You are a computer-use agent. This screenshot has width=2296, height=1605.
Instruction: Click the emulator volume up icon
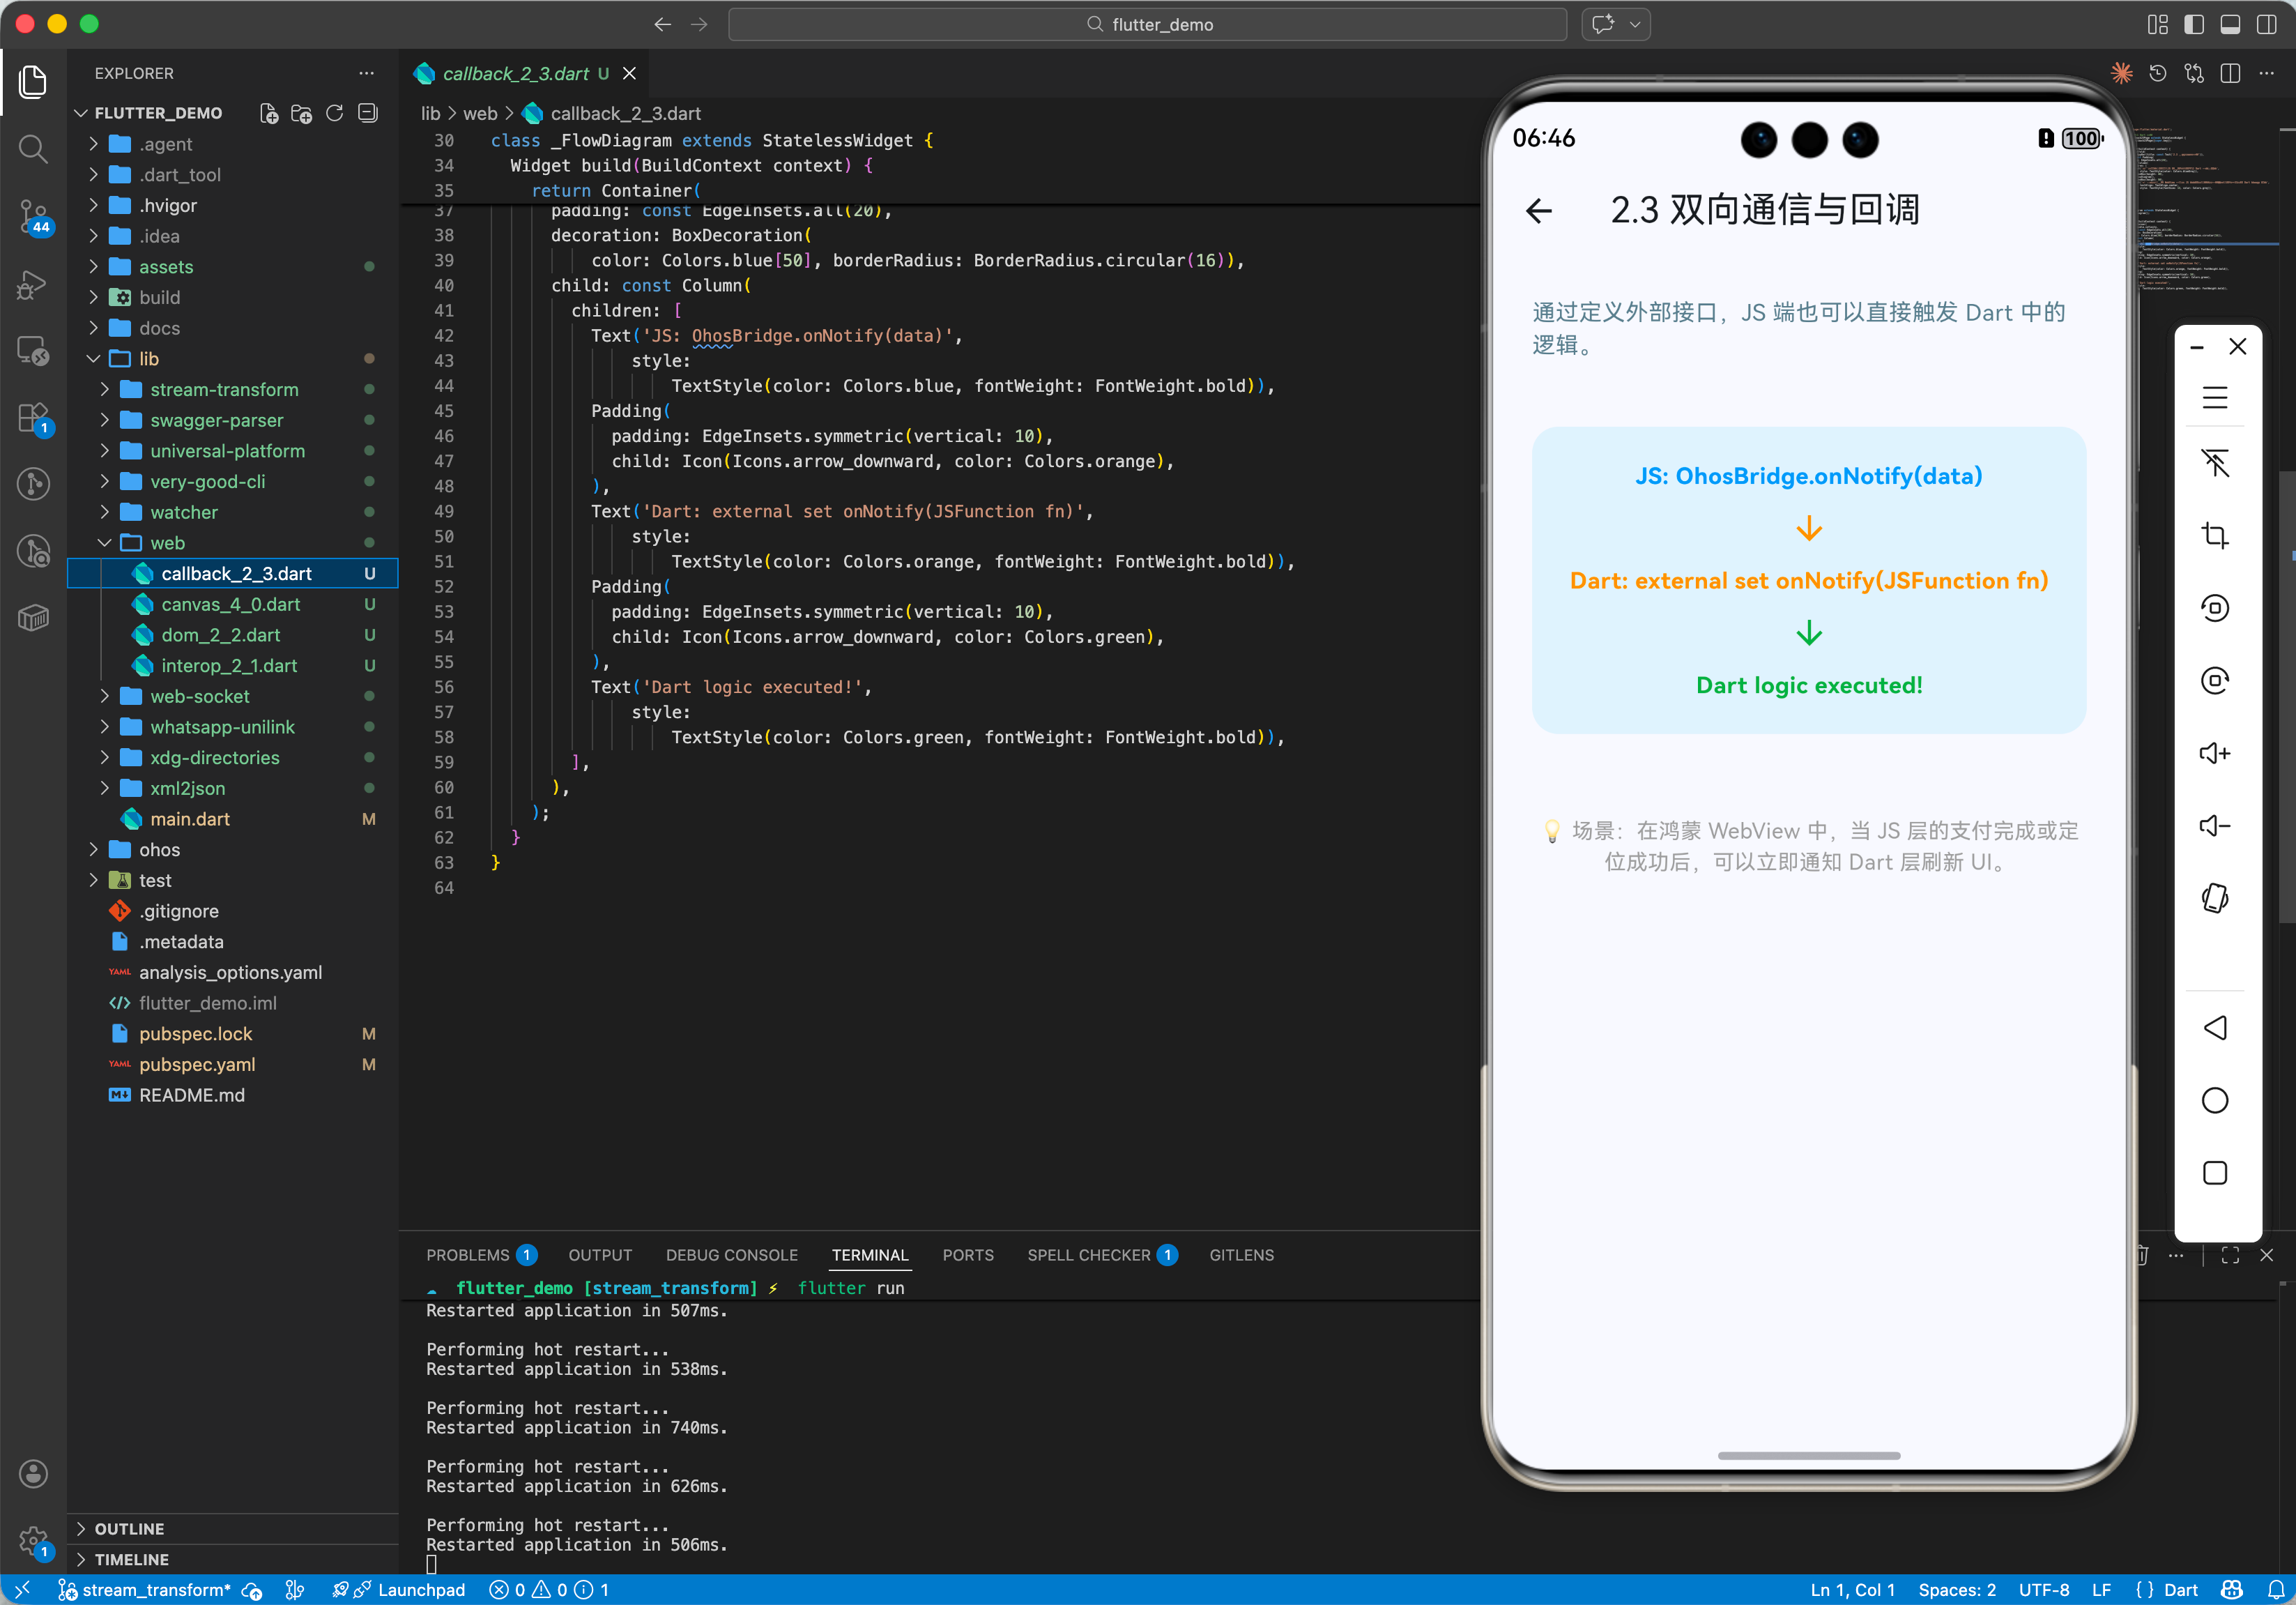tap(2214, 753)
